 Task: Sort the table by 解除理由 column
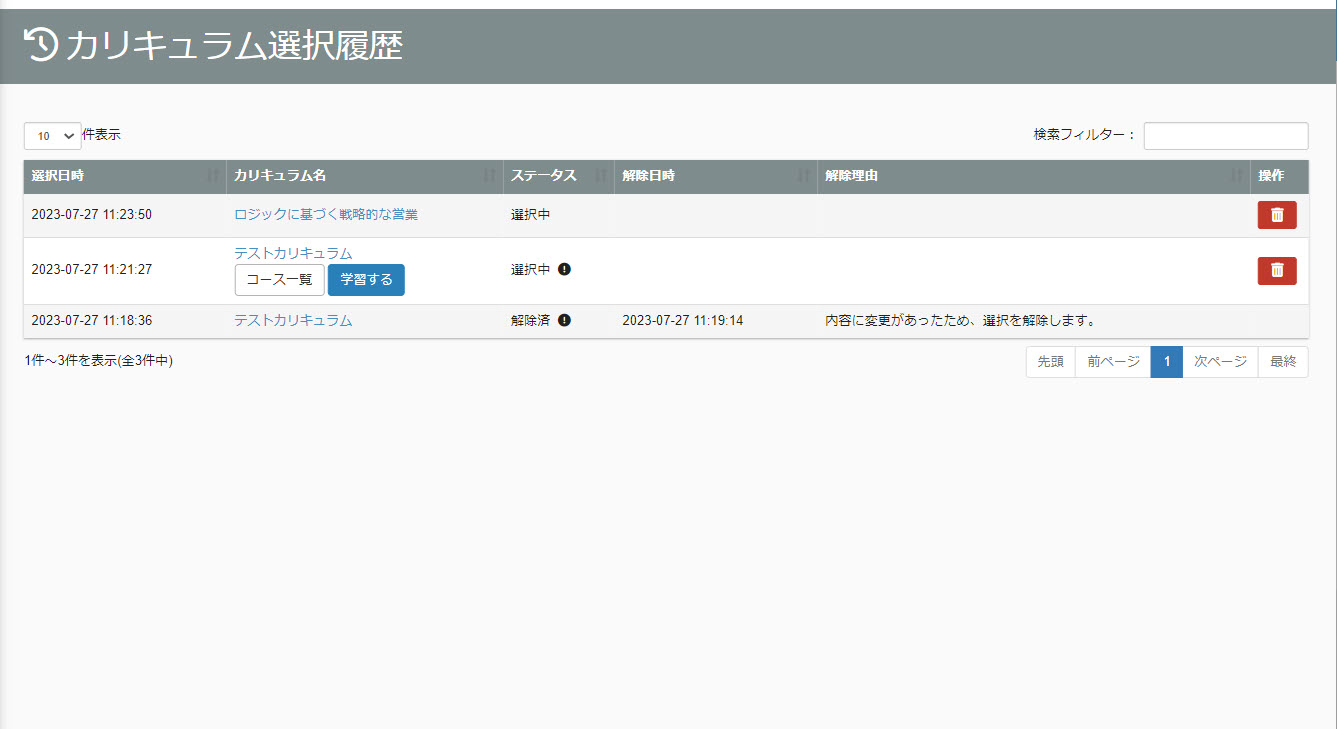tap(1033, 176)
